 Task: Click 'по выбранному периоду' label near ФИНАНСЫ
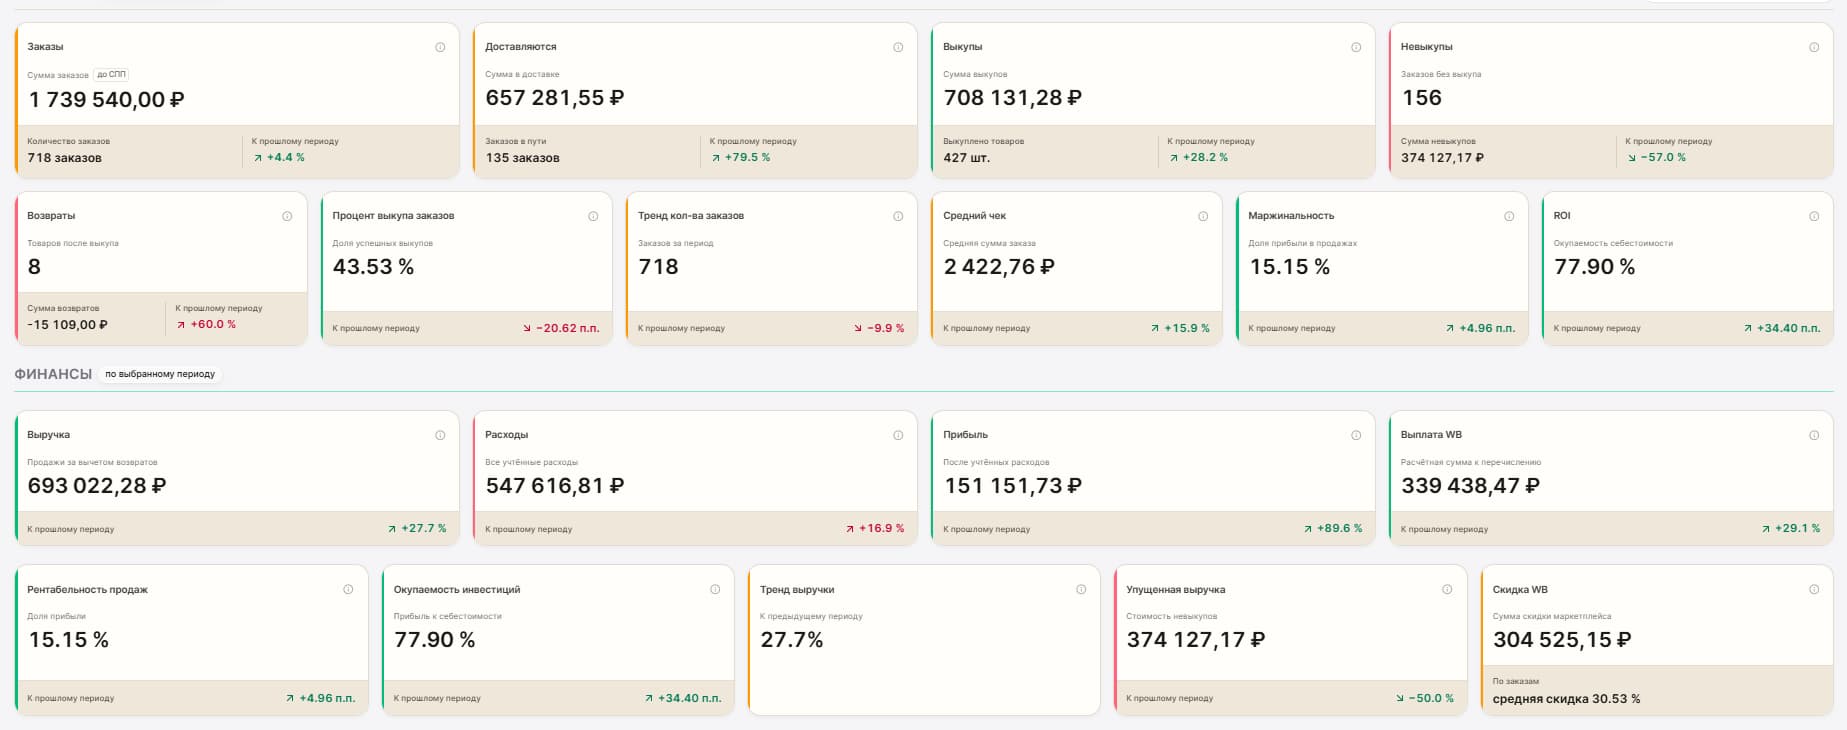click(160, 374)
